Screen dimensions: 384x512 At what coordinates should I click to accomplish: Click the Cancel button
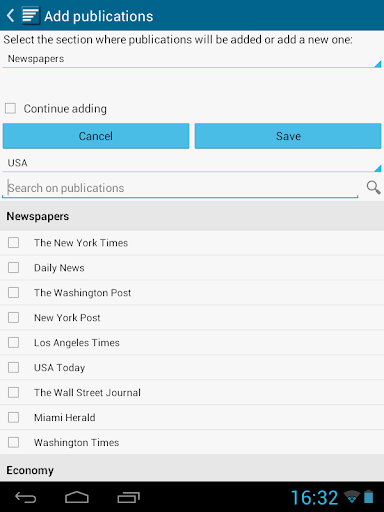pyautogui.click(x=96, y=136)
